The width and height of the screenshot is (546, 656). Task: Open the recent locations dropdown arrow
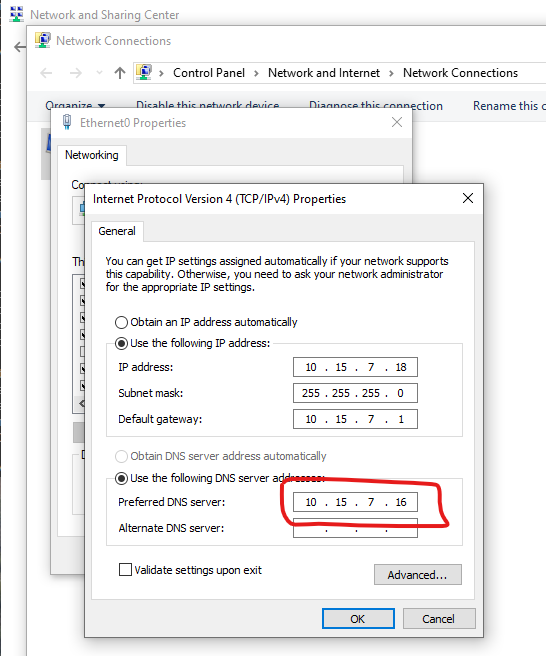click(x=99, y=73)
